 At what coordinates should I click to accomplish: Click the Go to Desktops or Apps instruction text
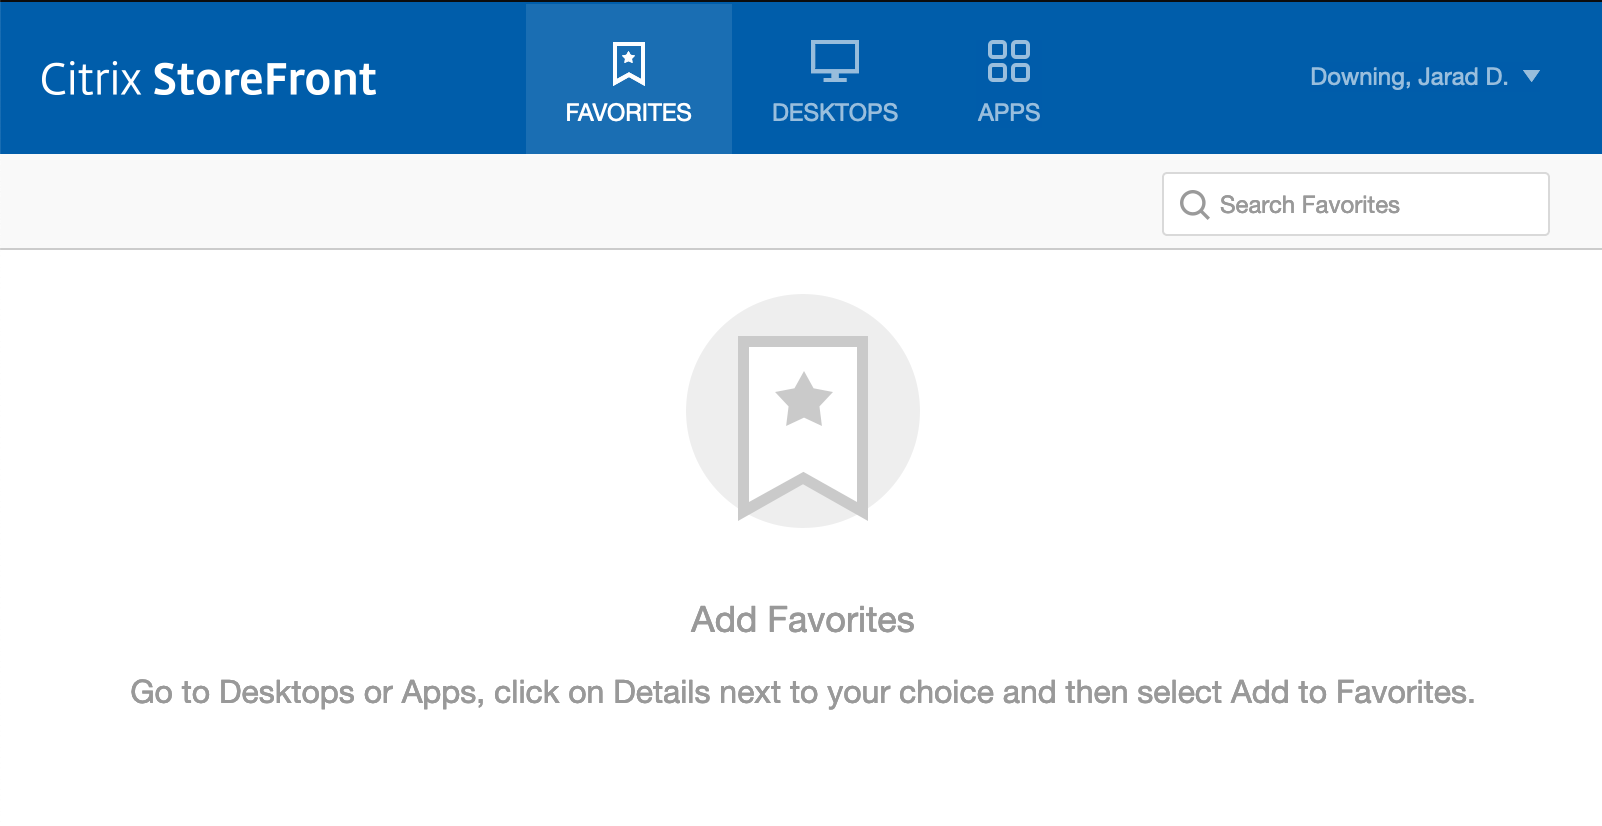click(x=803, y=692)
